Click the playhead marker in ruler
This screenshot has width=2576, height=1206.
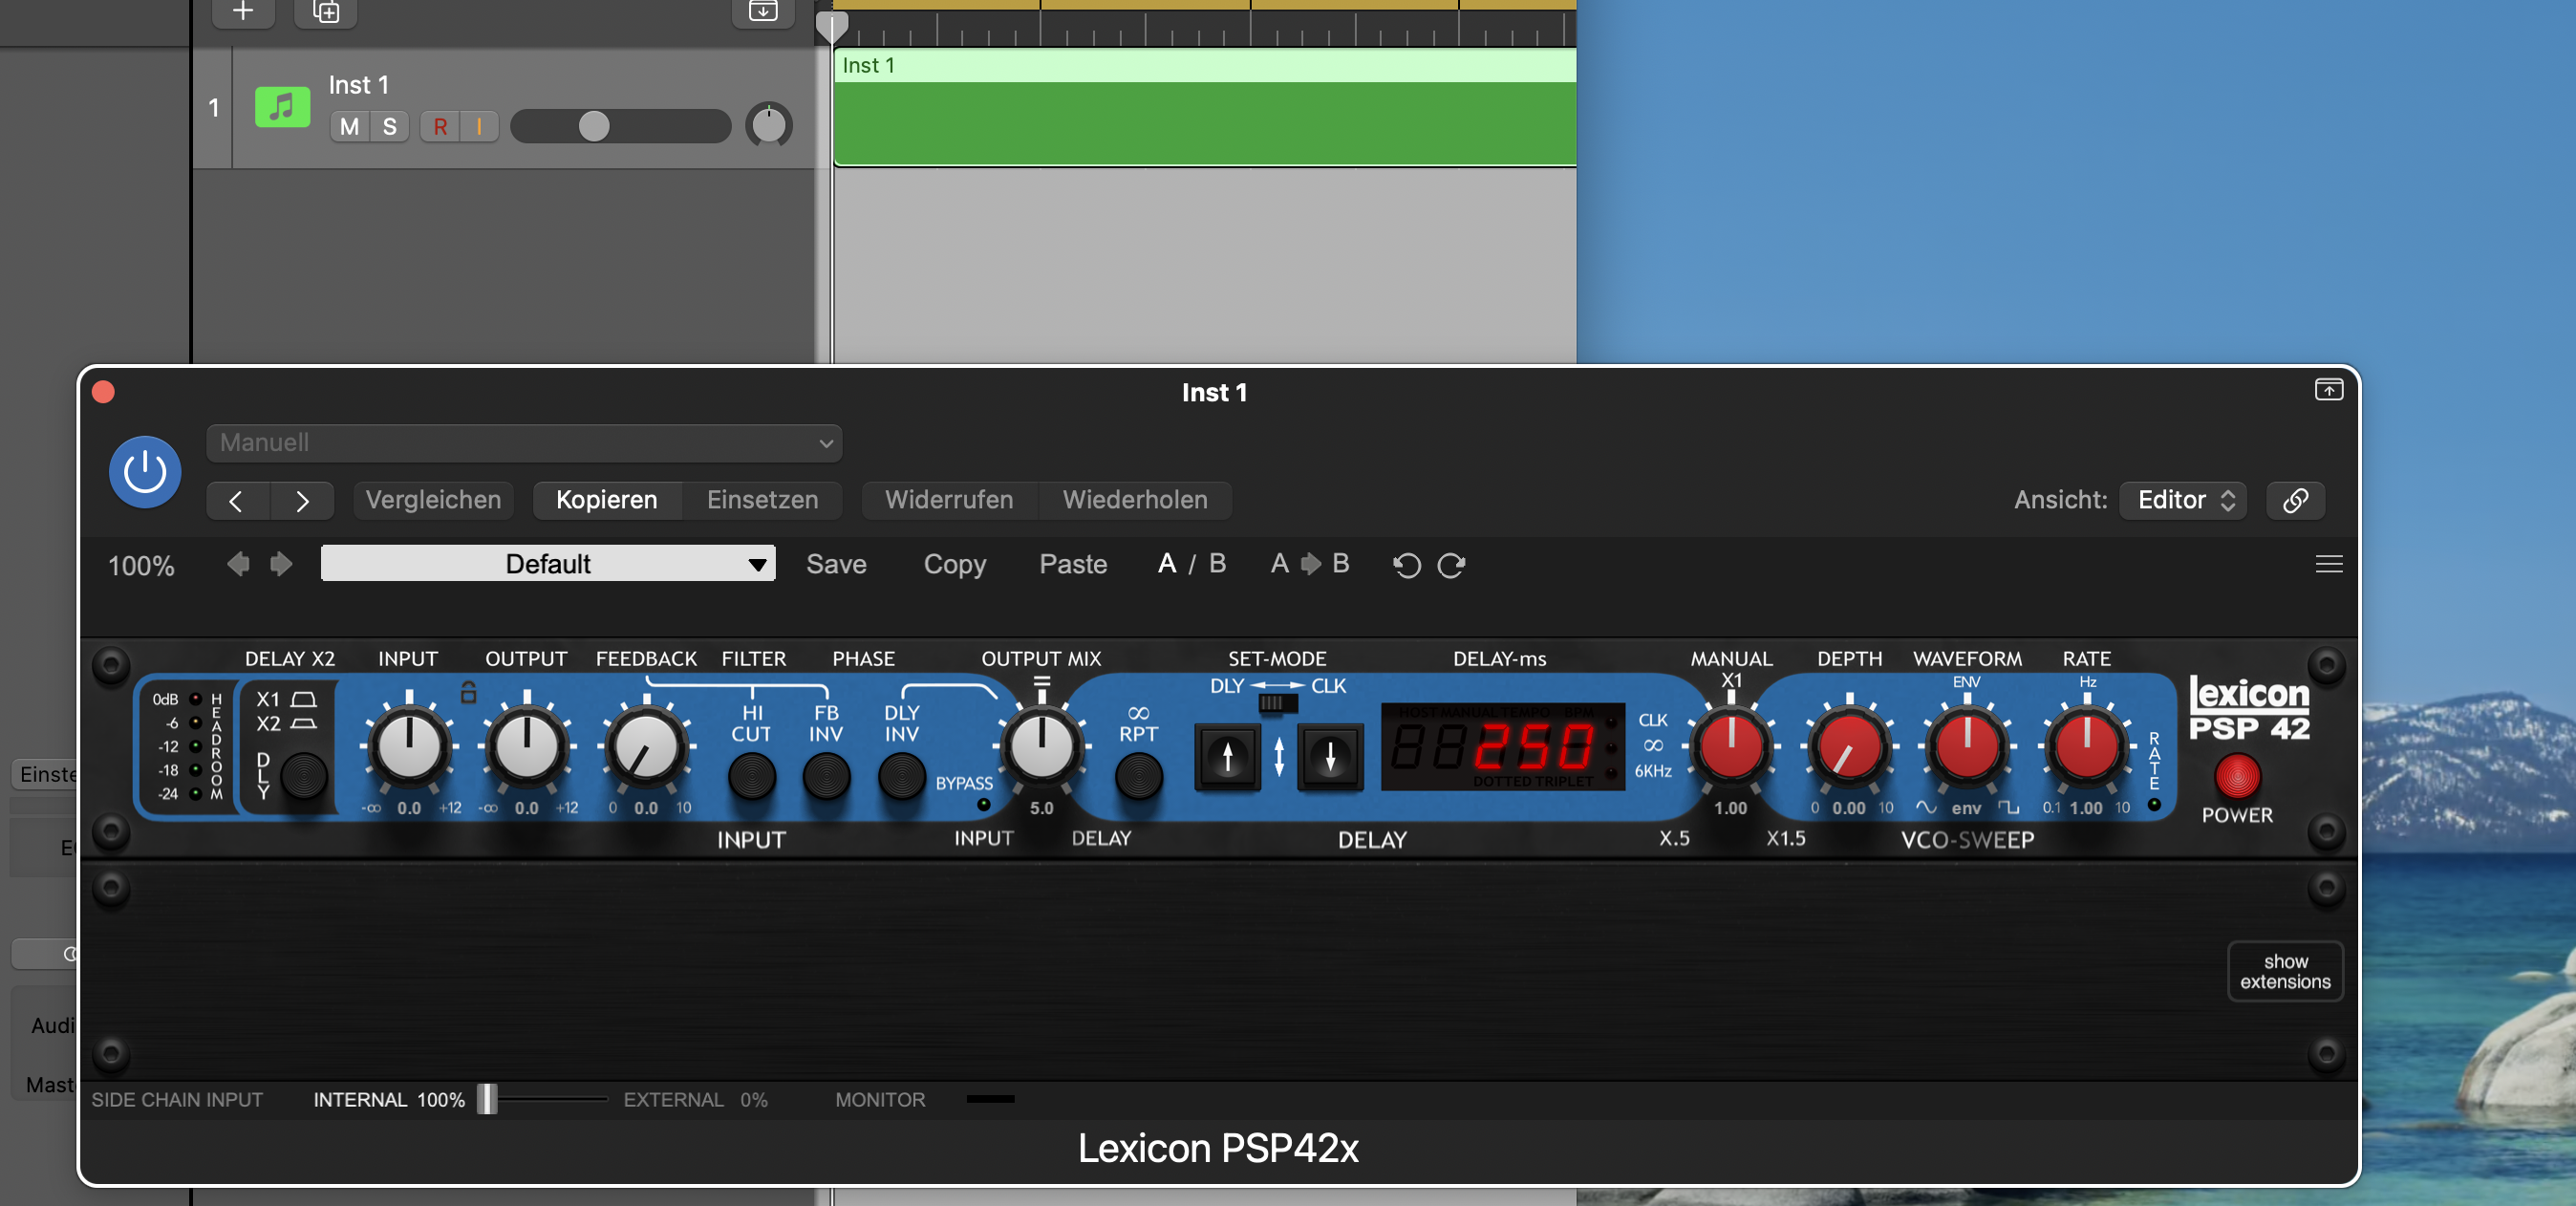pyautogui.click(x=831, y=25)
